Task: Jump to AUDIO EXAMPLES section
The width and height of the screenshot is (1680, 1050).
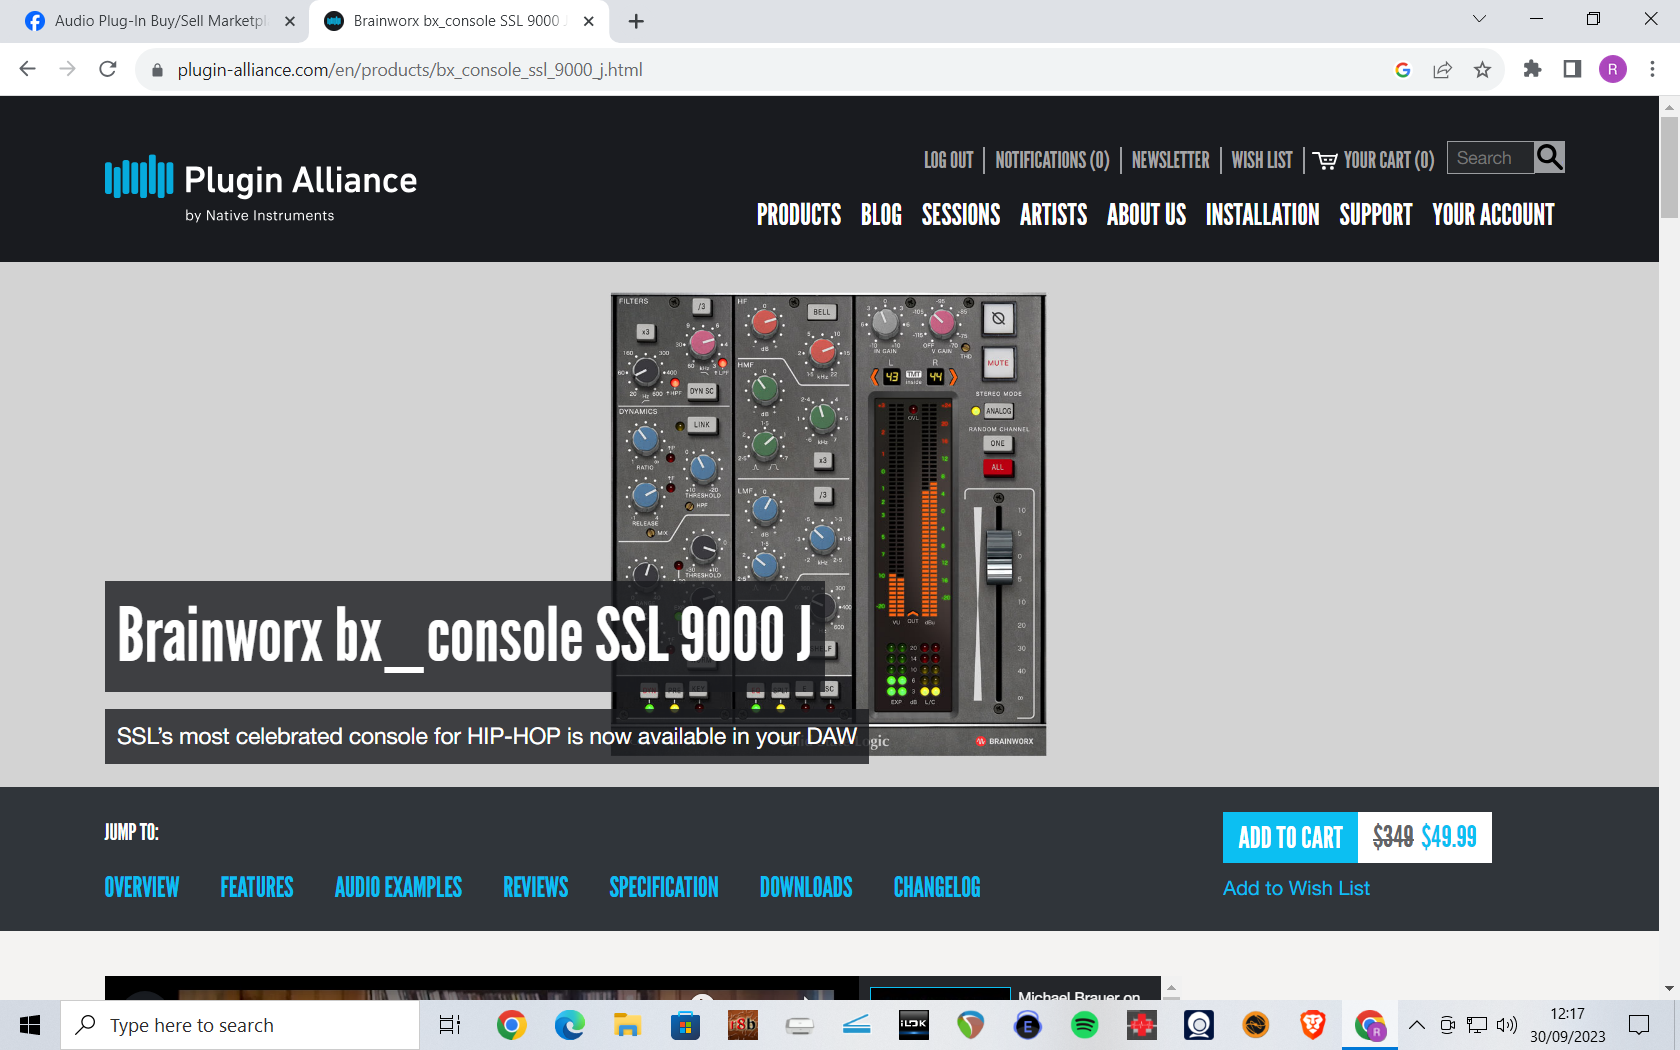Action: click(398, 888)
